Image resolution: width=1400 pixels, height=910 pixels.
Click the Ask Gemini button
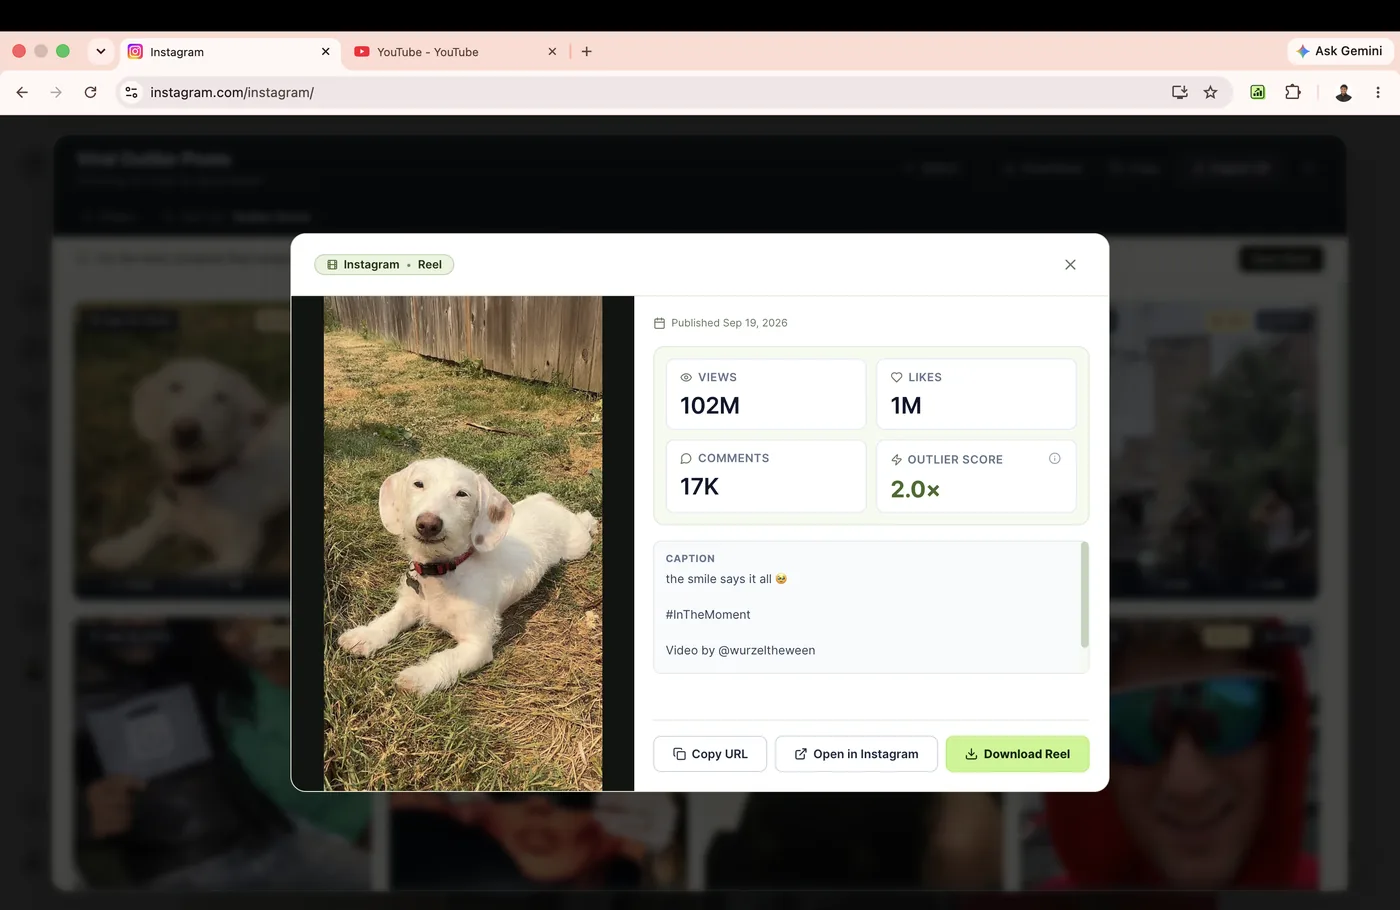tap(1339, 51)
